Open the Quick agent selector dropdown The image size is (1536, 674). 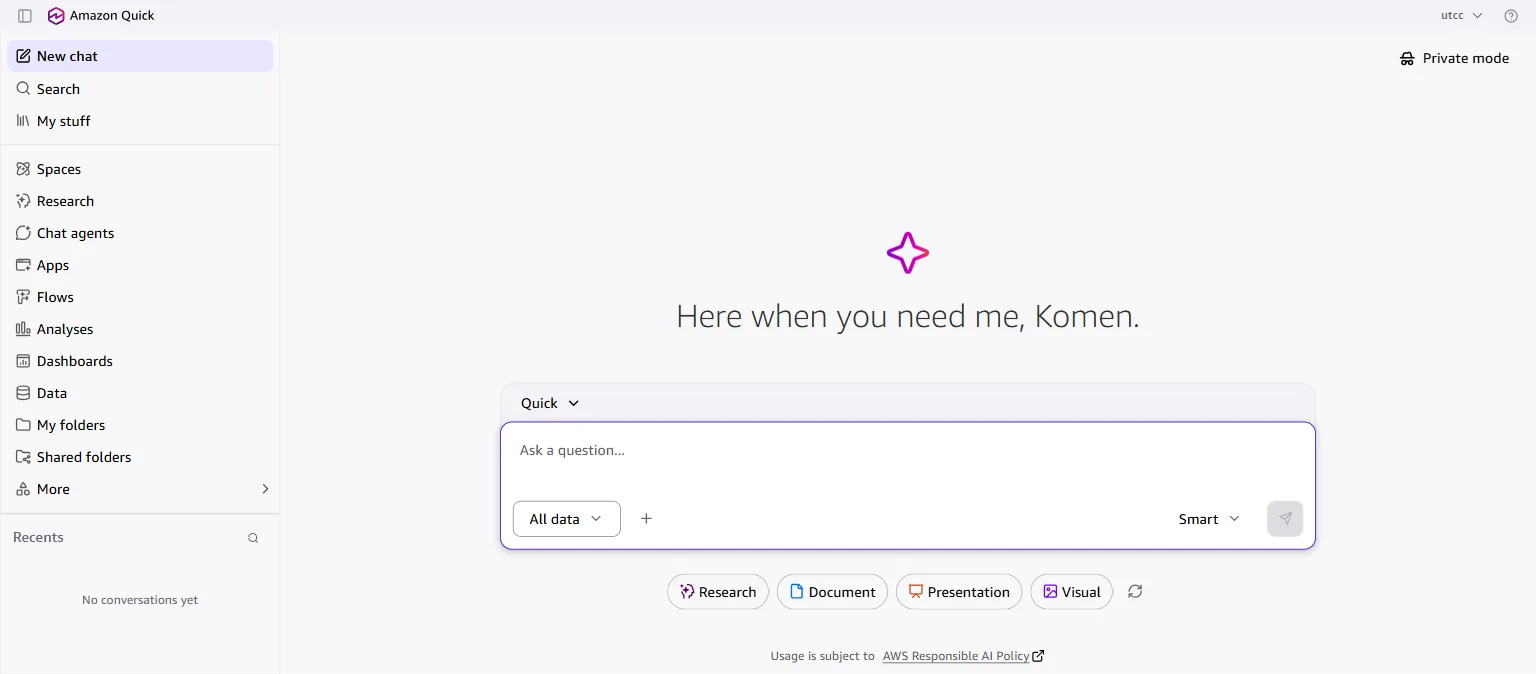550,403
